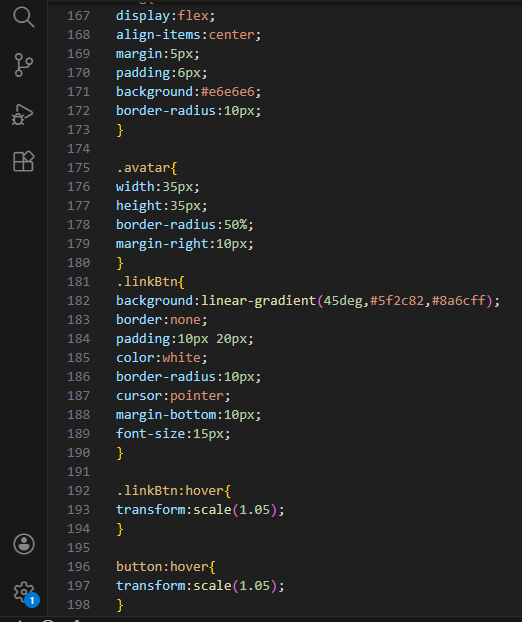Click the border-radius:50% declaration

tap(184, 225)
